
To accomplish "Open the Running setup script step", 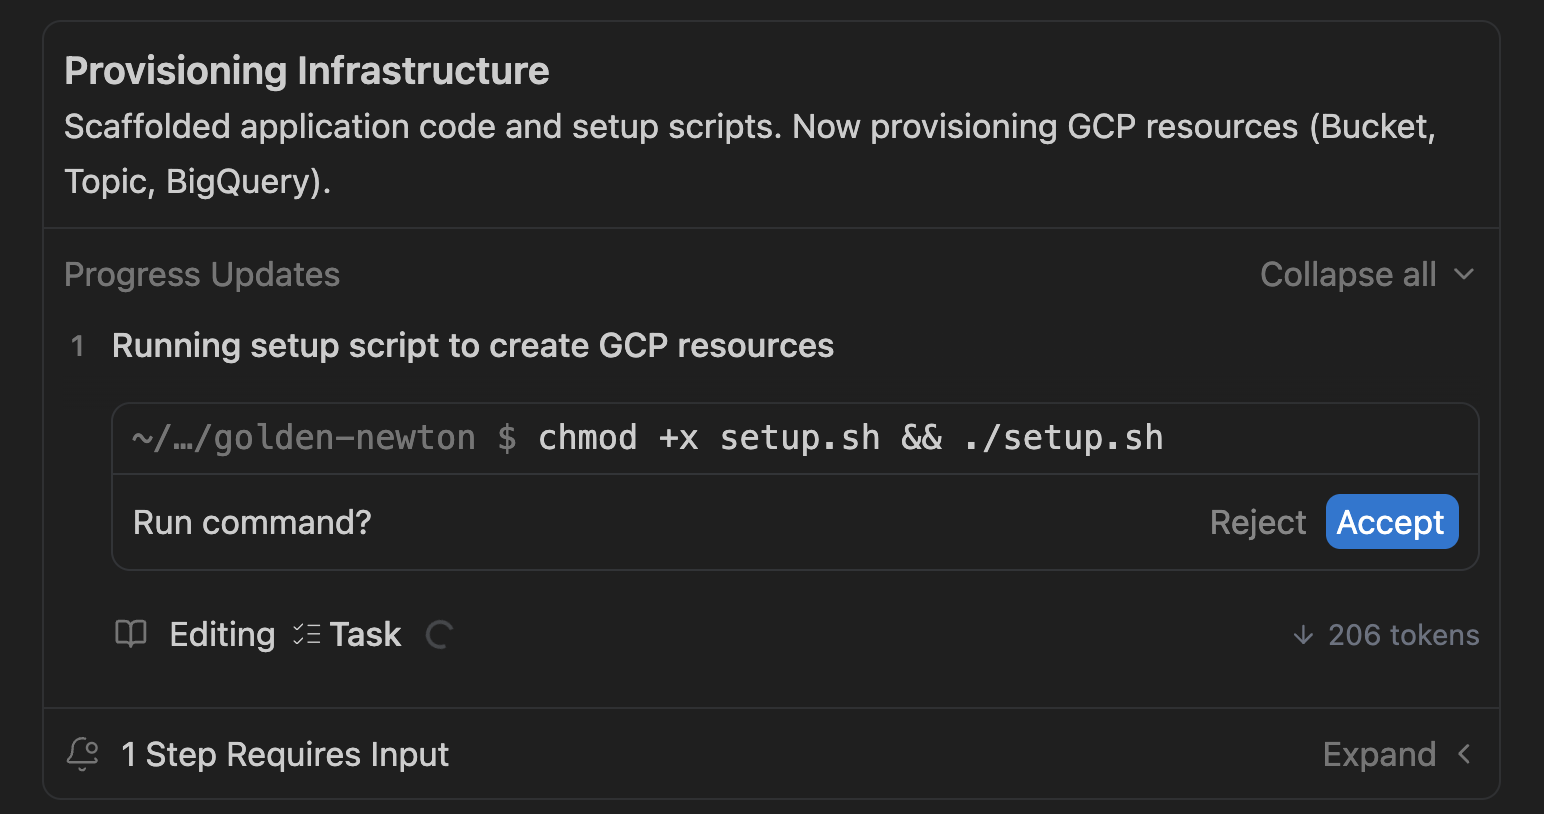I will (472, 345).
